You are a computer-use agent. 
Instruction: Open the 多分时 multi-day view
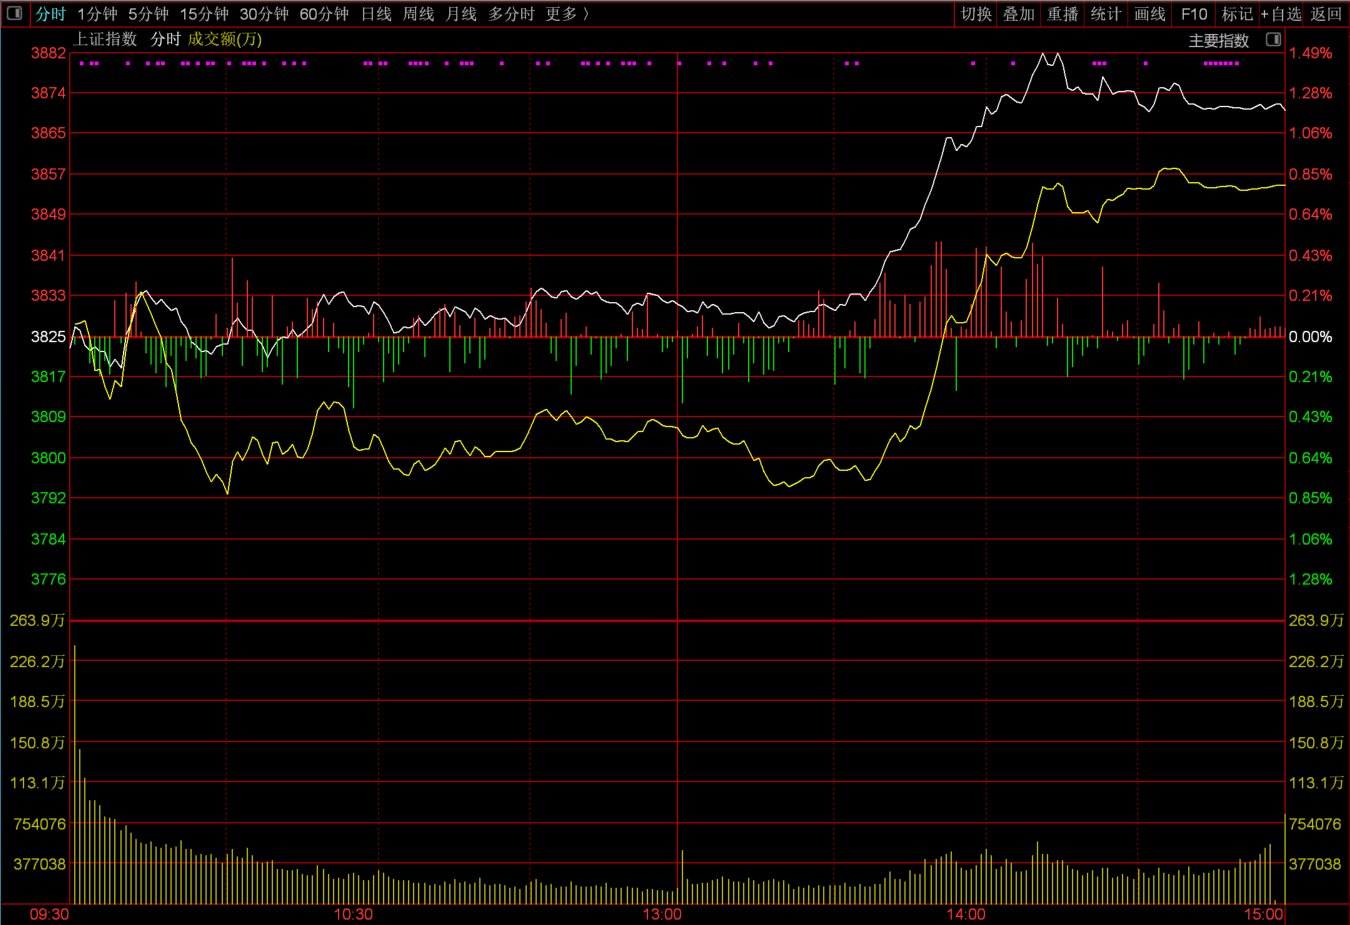[x=511, y=14]
